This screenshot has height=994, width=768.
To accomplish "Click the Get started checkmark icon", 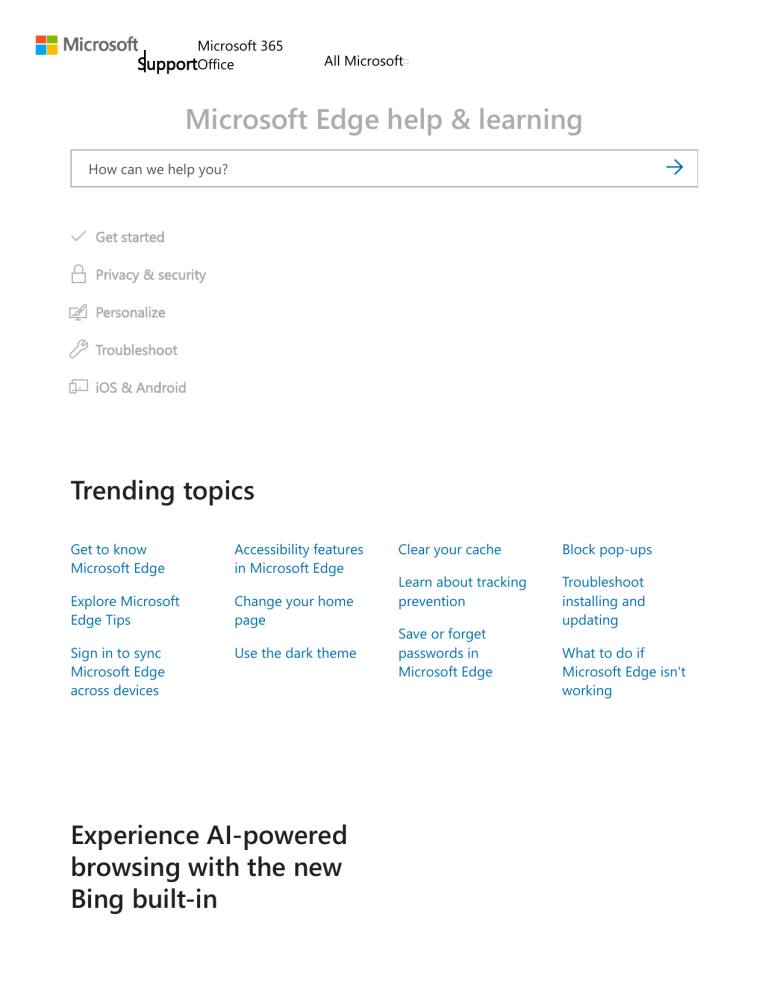I will (x=79, y=237).
